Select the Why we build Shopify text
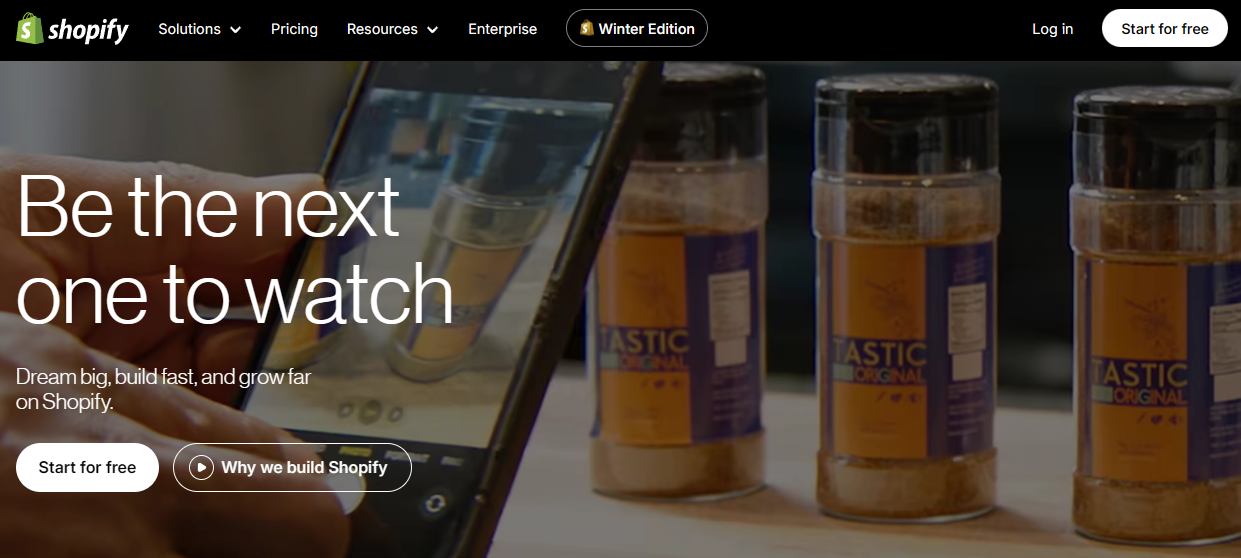 click(304, 467)
